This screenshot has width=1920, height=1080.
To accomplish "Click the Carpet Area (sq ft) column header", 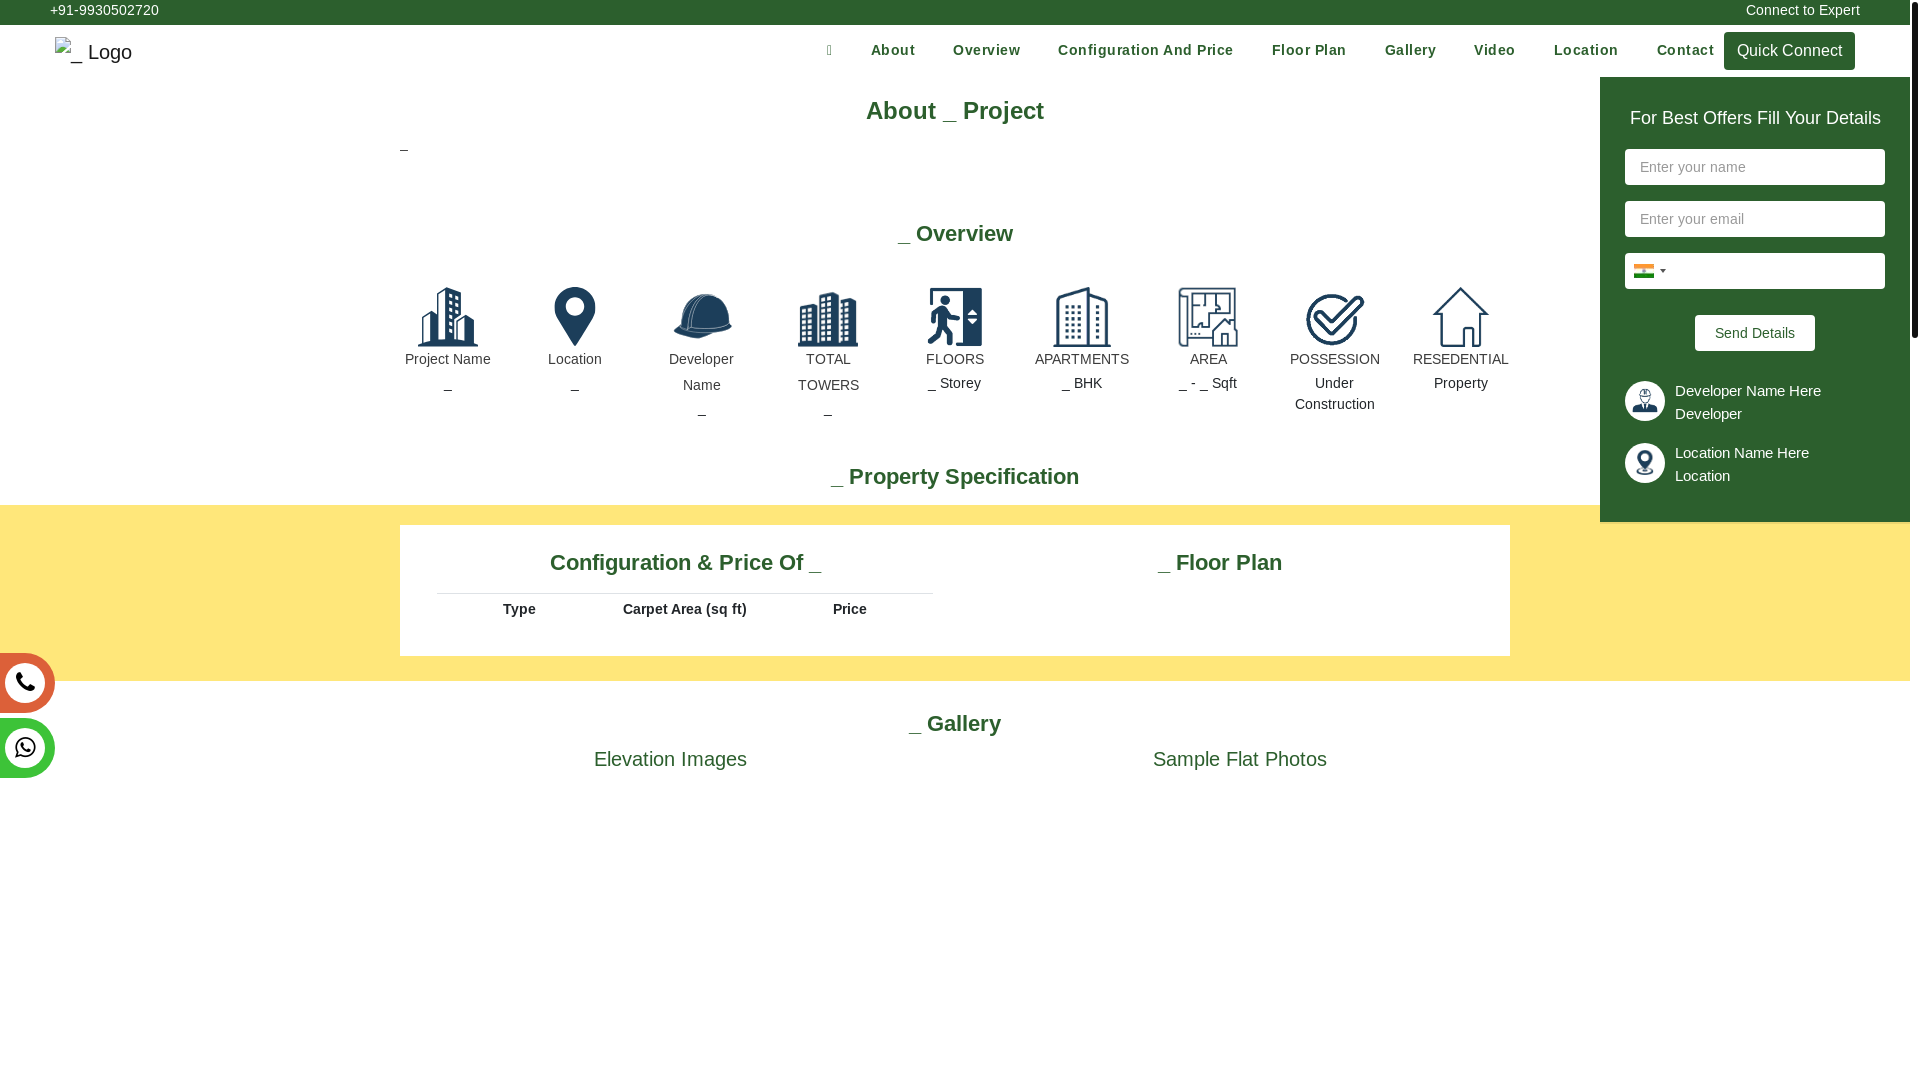I will [685, 609].
